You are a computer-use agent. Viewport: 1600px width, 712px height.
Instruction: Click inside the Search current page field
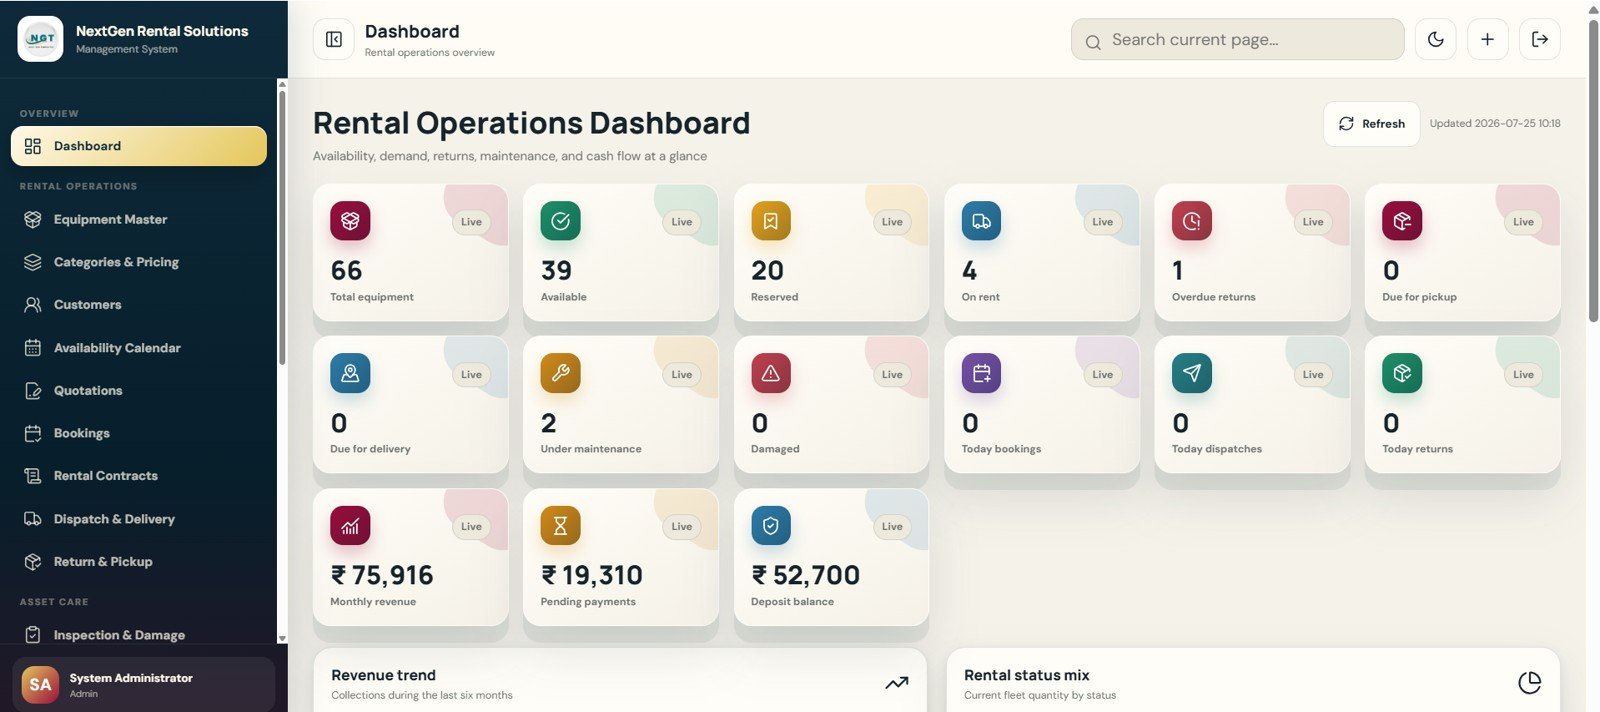[x=1238, y=40]
